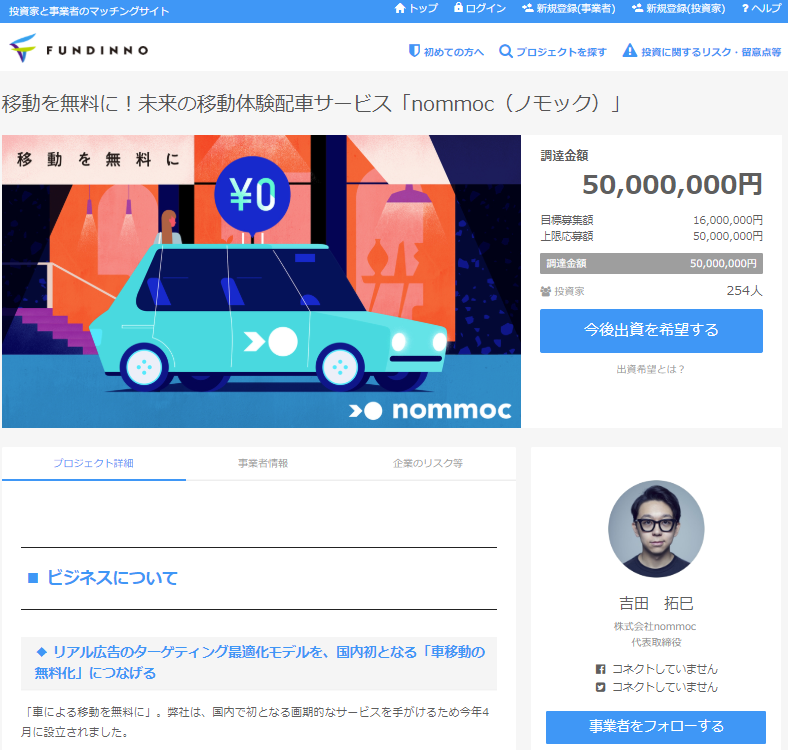This screenshot has height=750, width=788.
Task: Click the ビジネスについて heading
Action: coord(112,578)
